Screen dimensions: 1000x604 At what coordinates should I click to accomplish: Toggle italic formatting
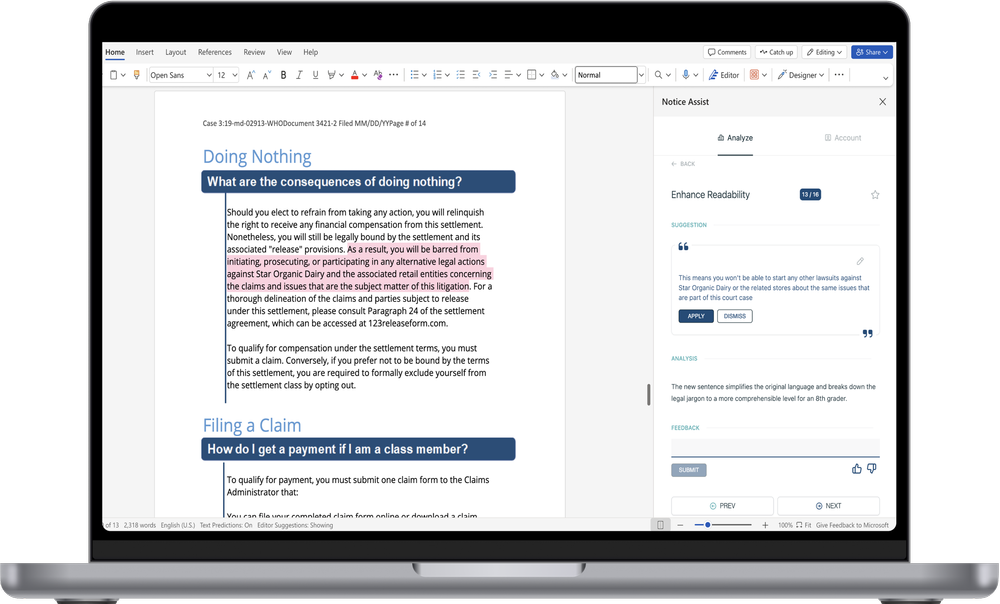coord(299,75)
